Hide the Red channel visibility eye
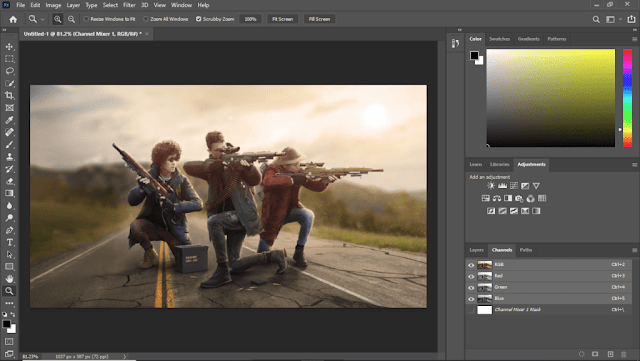 click(x=471, y=276)
